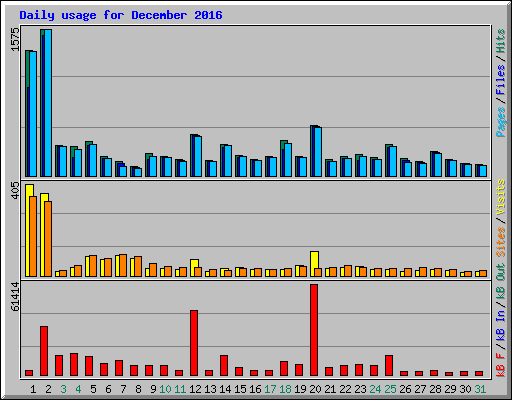Click the yellow visits bar for day 1
The height and width of the screenshot is (400, 512).
[28, 231]
